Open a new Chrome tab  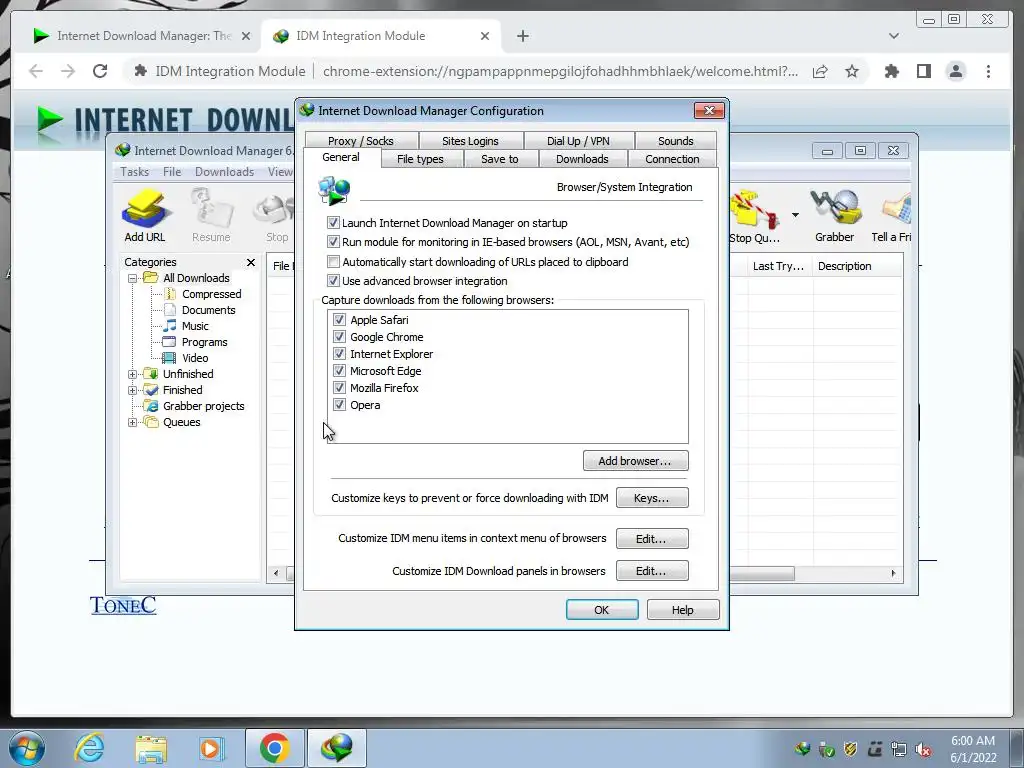pos(522,36)
